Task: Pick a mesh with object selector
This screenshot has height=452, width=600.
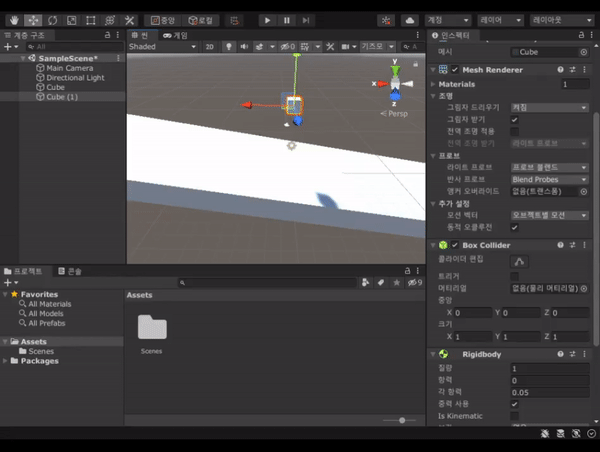Action: [x=584, y=52]
